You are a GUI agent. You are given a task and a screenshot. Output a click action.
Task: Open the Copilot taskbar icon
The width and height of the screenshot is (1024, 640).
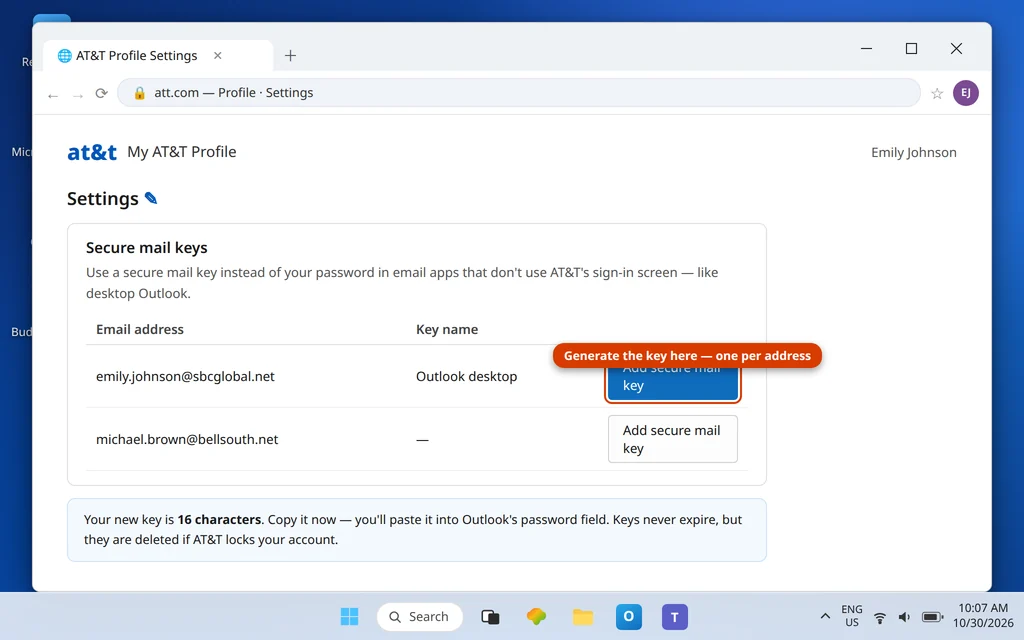[536, 616]
